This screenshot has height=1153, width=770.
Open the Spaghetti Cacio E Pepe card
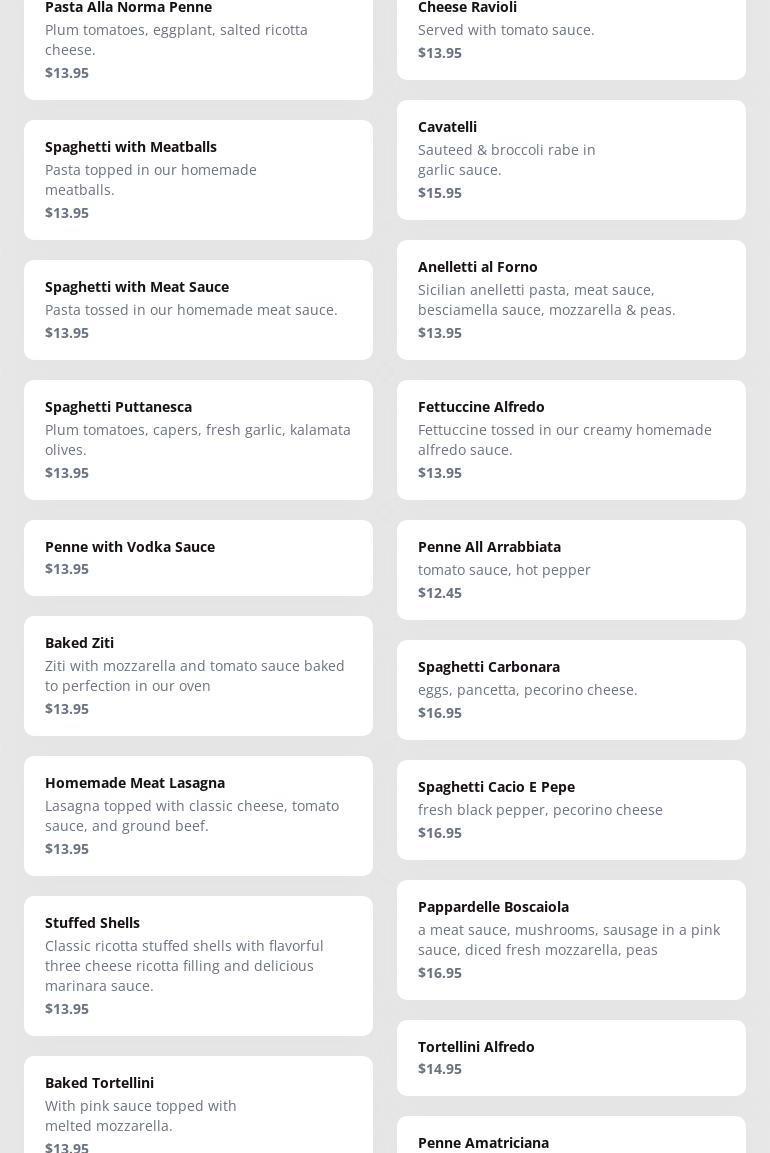coord(571,810)
